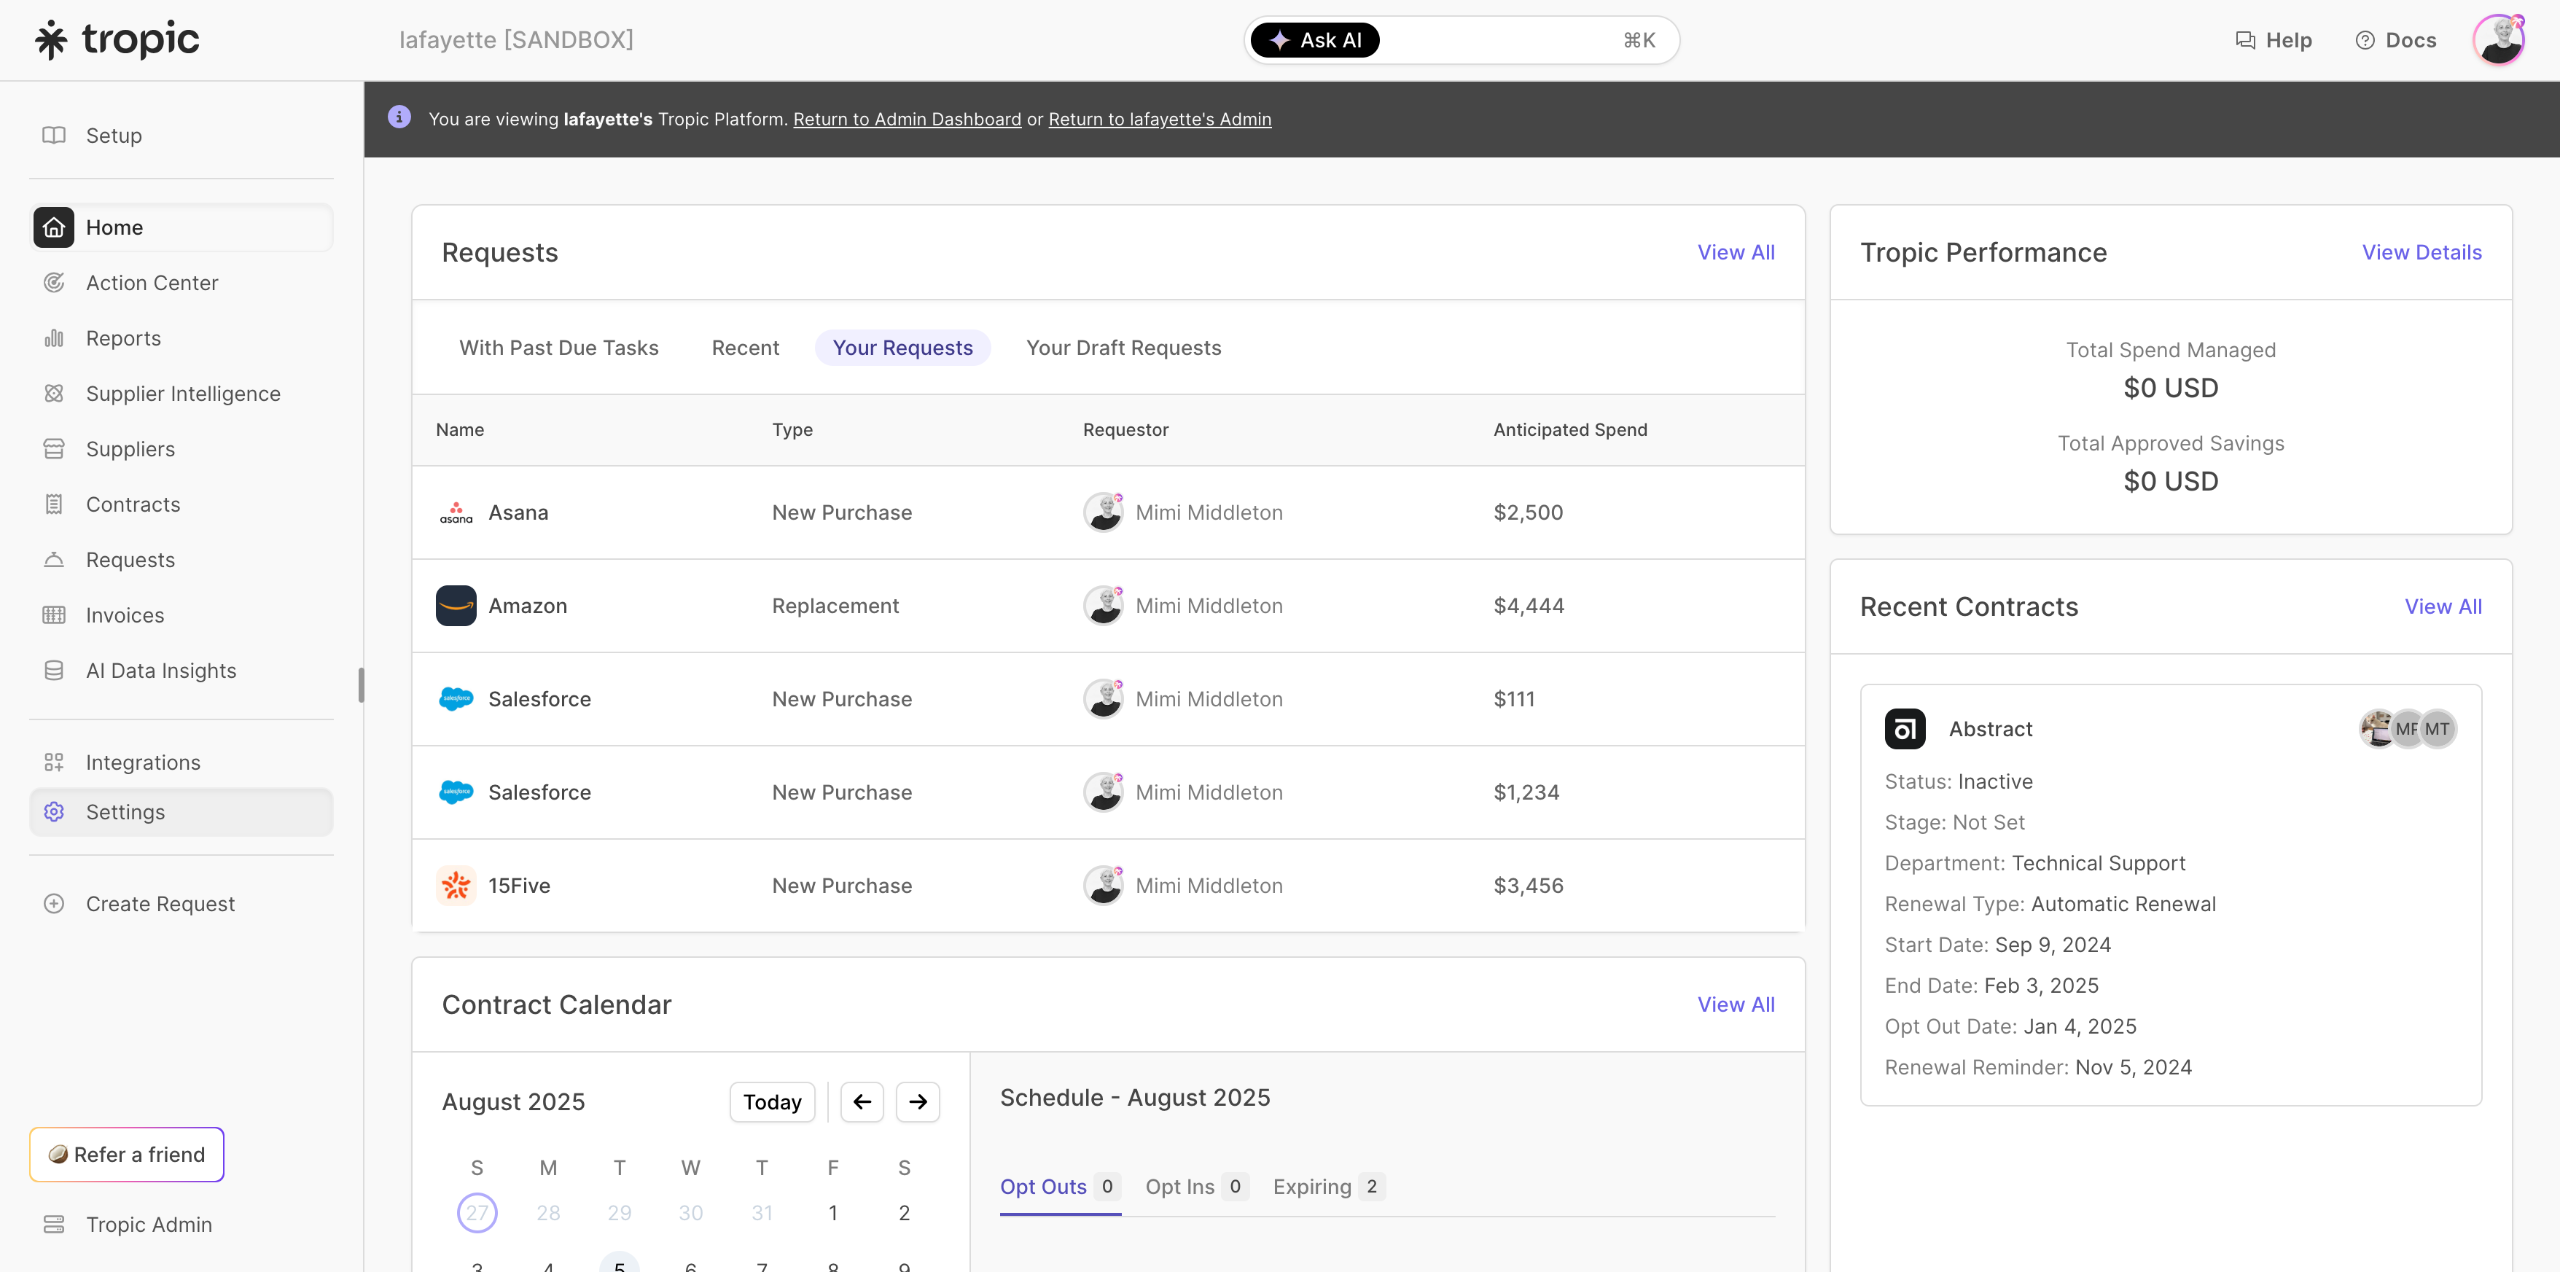Click the Invoices sidebar icon
Image resolution: width=2560 pixels, height=1272 pixels.
point(54,615)
